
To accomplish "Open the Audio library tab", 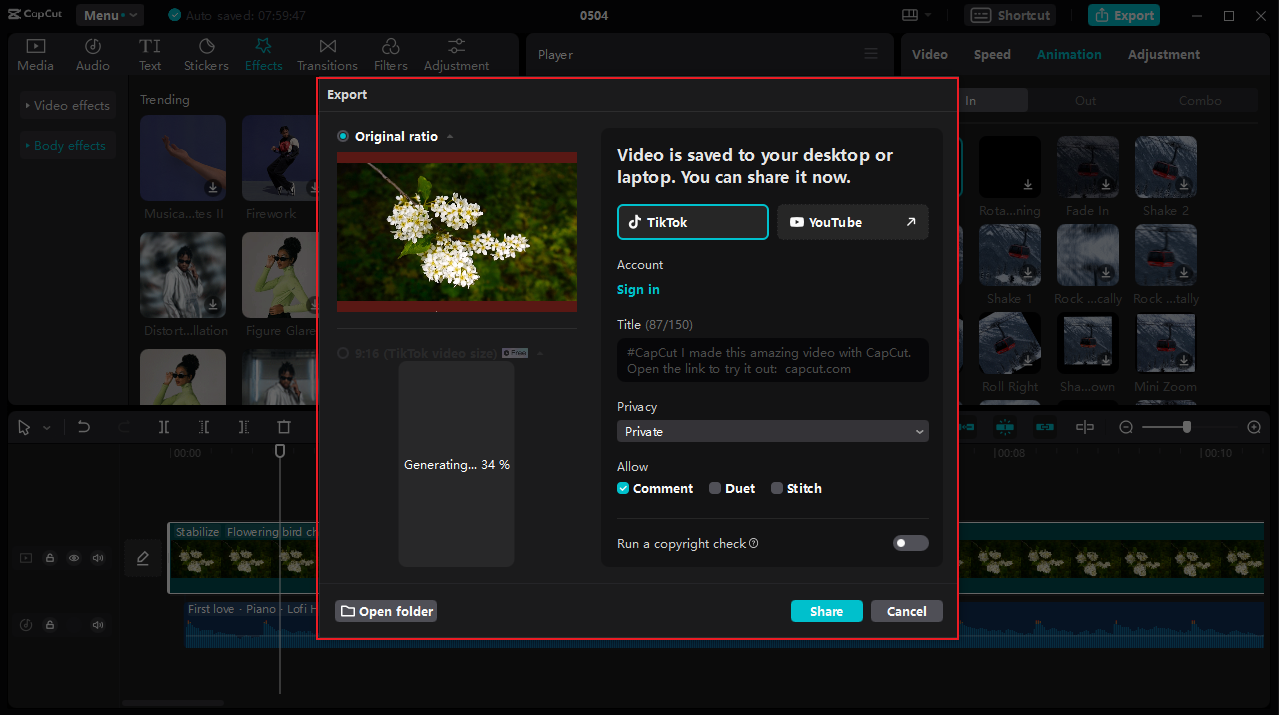I will tap(93, 55).
